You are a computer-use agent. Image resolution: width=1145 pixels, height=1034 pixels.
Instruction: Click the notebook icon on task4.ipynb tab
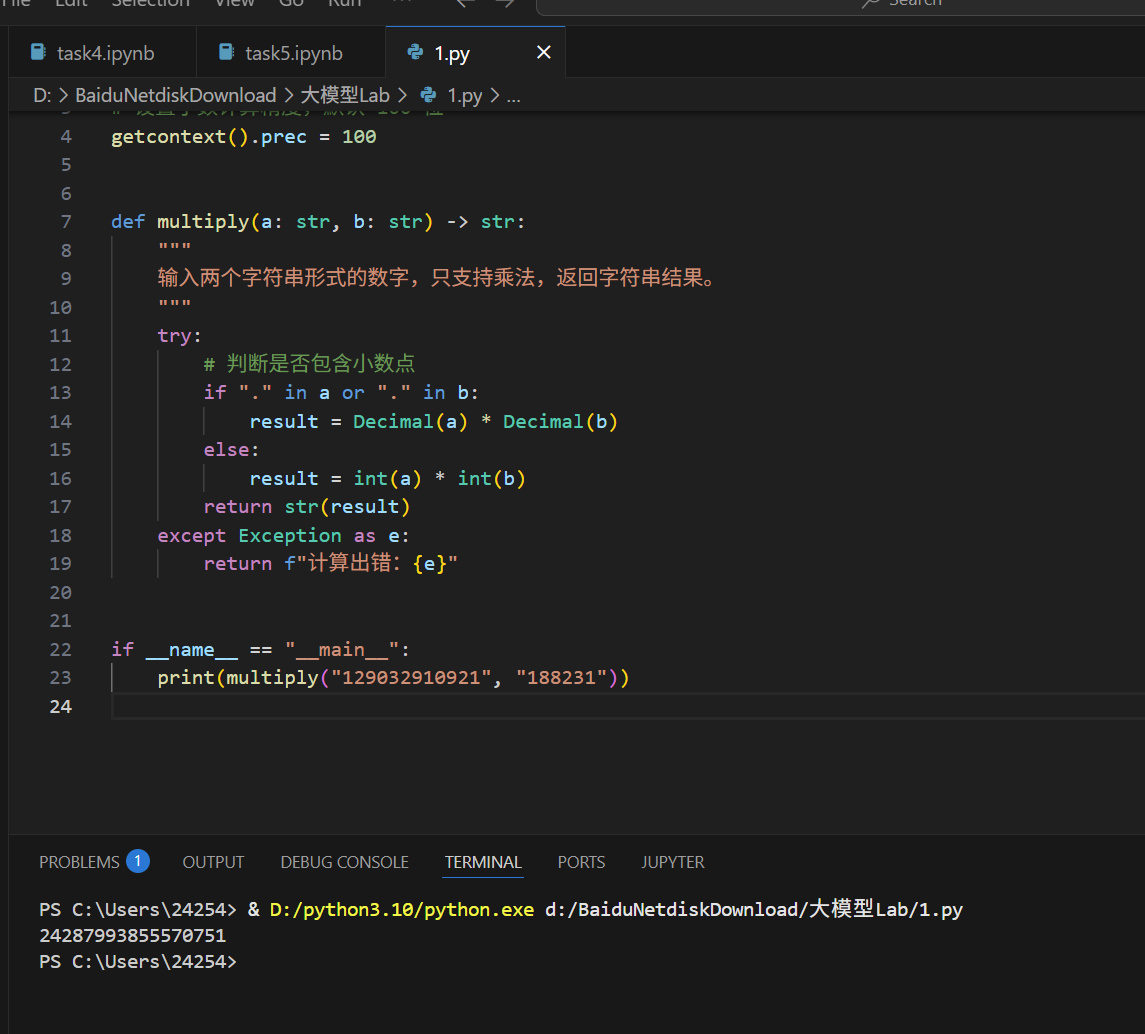pyautogui.click(x=38, y=52)
